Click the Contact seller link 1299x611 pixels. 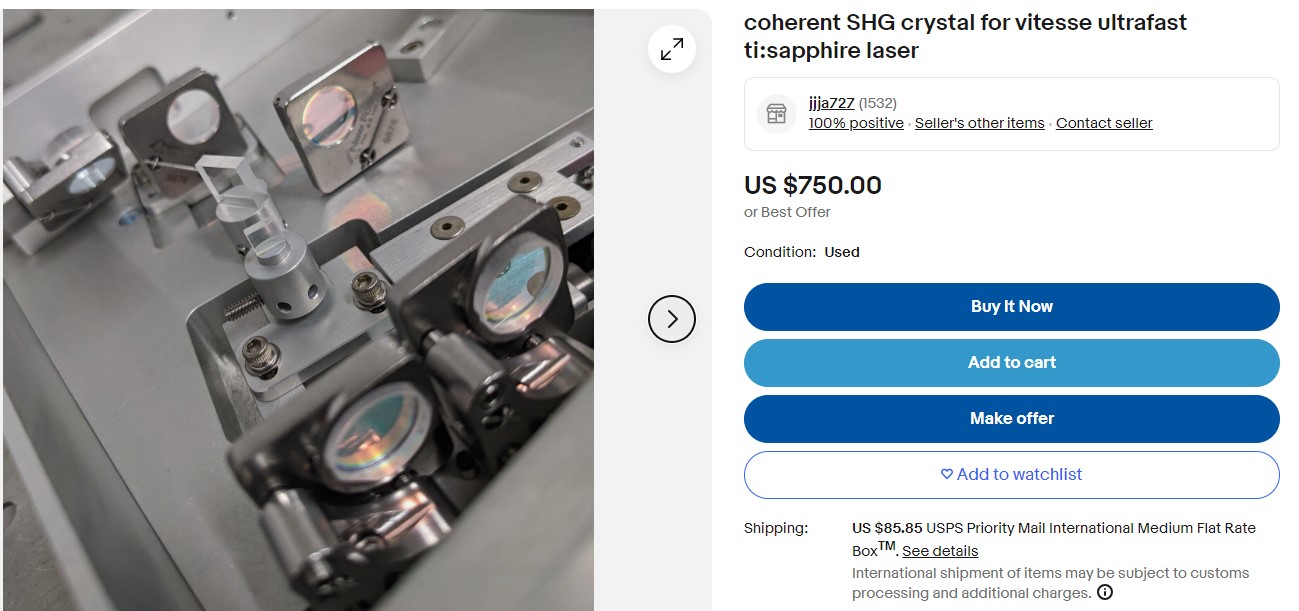click(1104, 123)
